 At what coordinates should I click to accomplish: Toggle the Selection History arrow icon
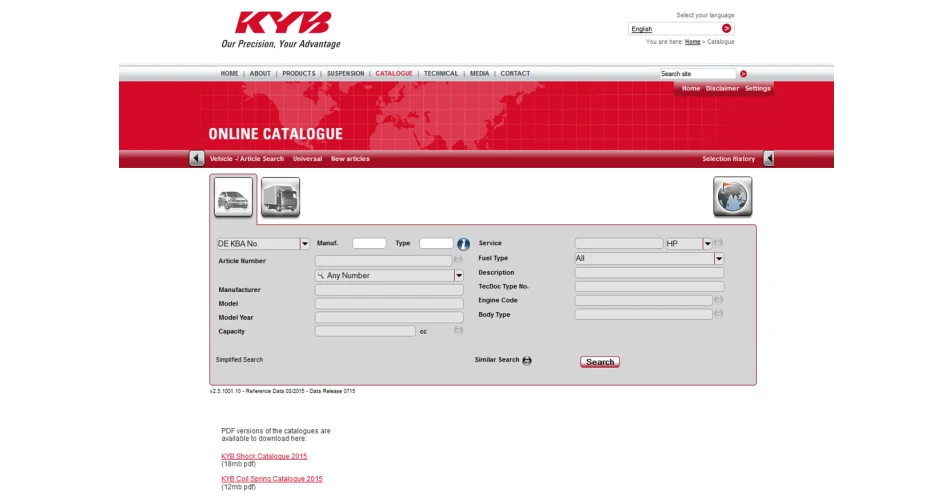tap(769, 158)
